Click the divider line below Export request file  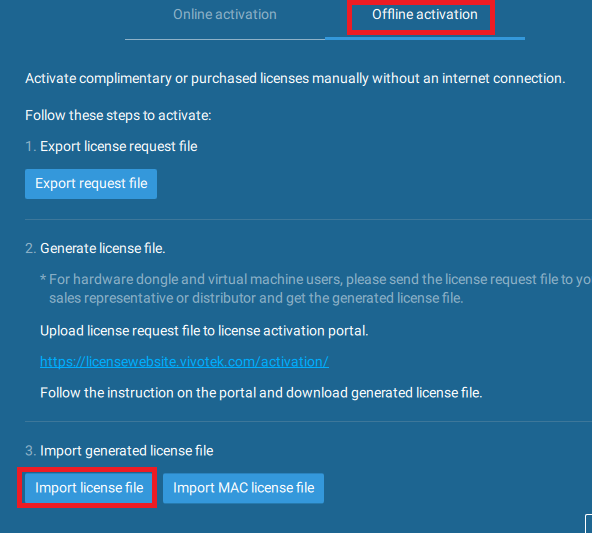308,219
